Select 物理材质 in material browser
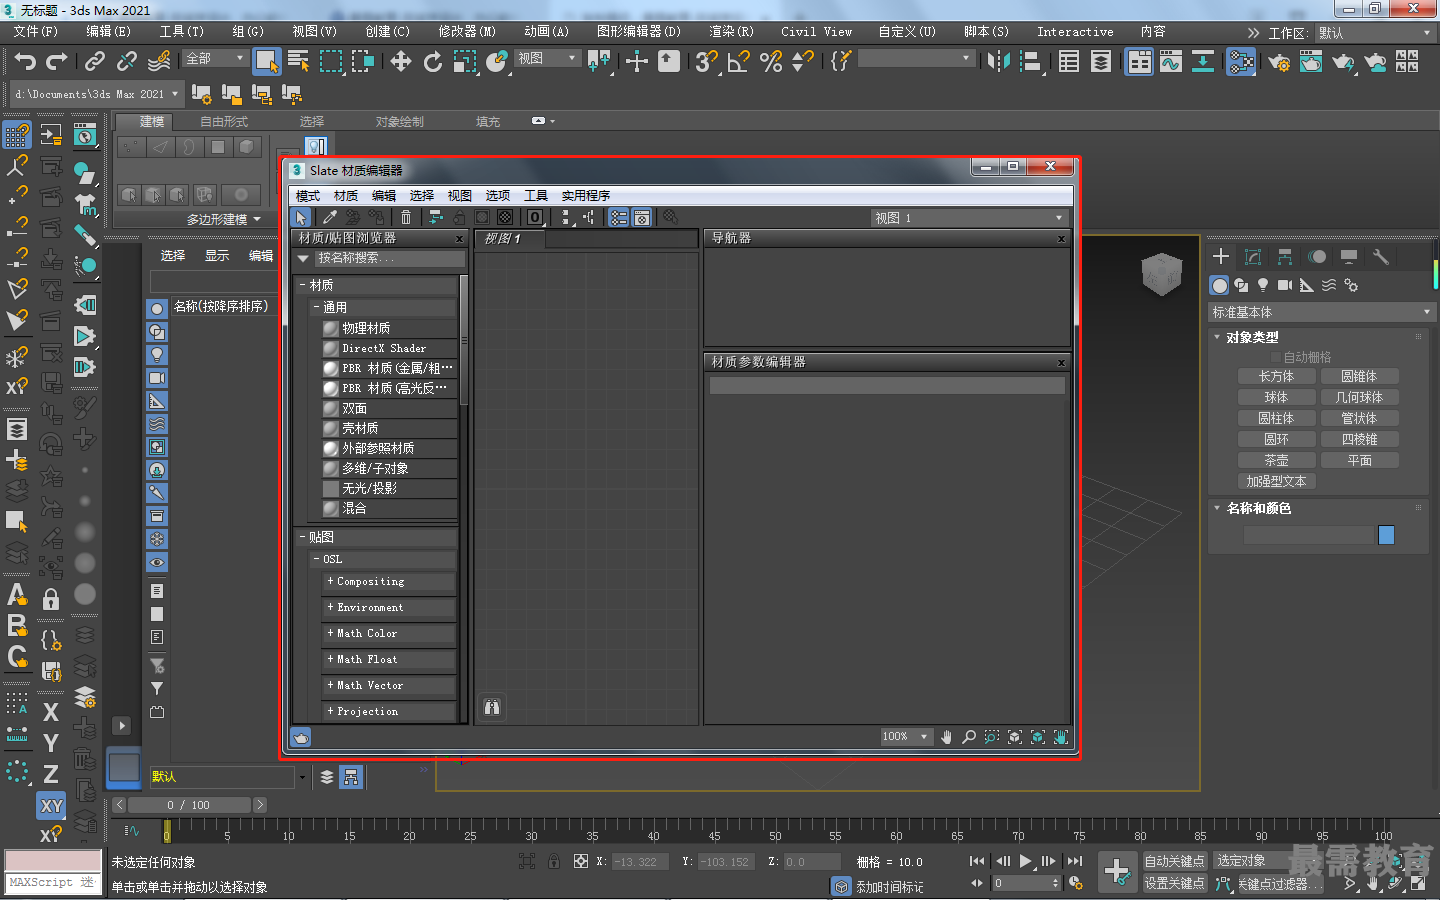Image resolution: width=1440 pixels, height=900 pixels. pos(388,328)
